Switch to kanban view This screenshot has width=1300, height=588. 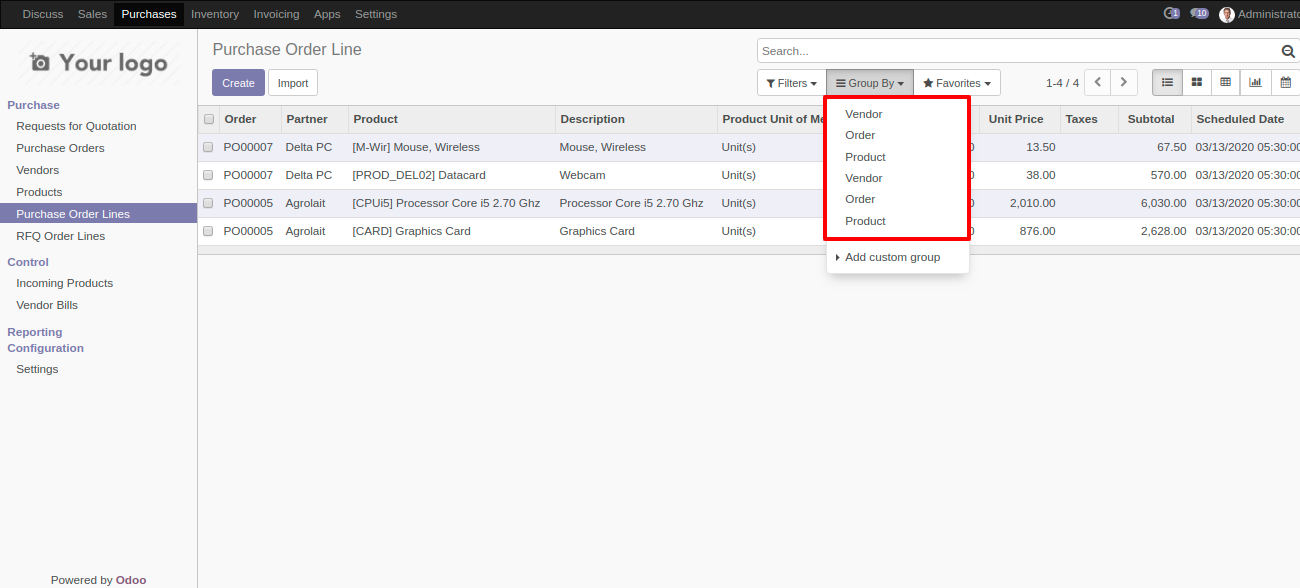[1196, 83]
